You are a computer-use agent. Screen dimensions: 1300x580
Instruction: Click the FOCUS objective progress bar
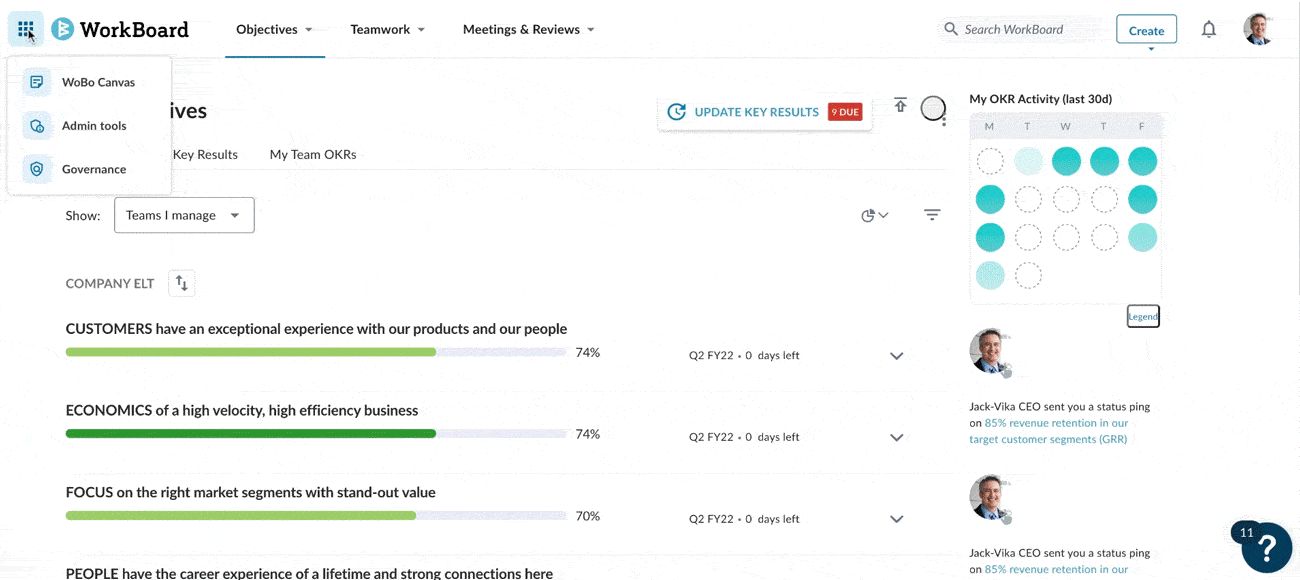point(316,516)
